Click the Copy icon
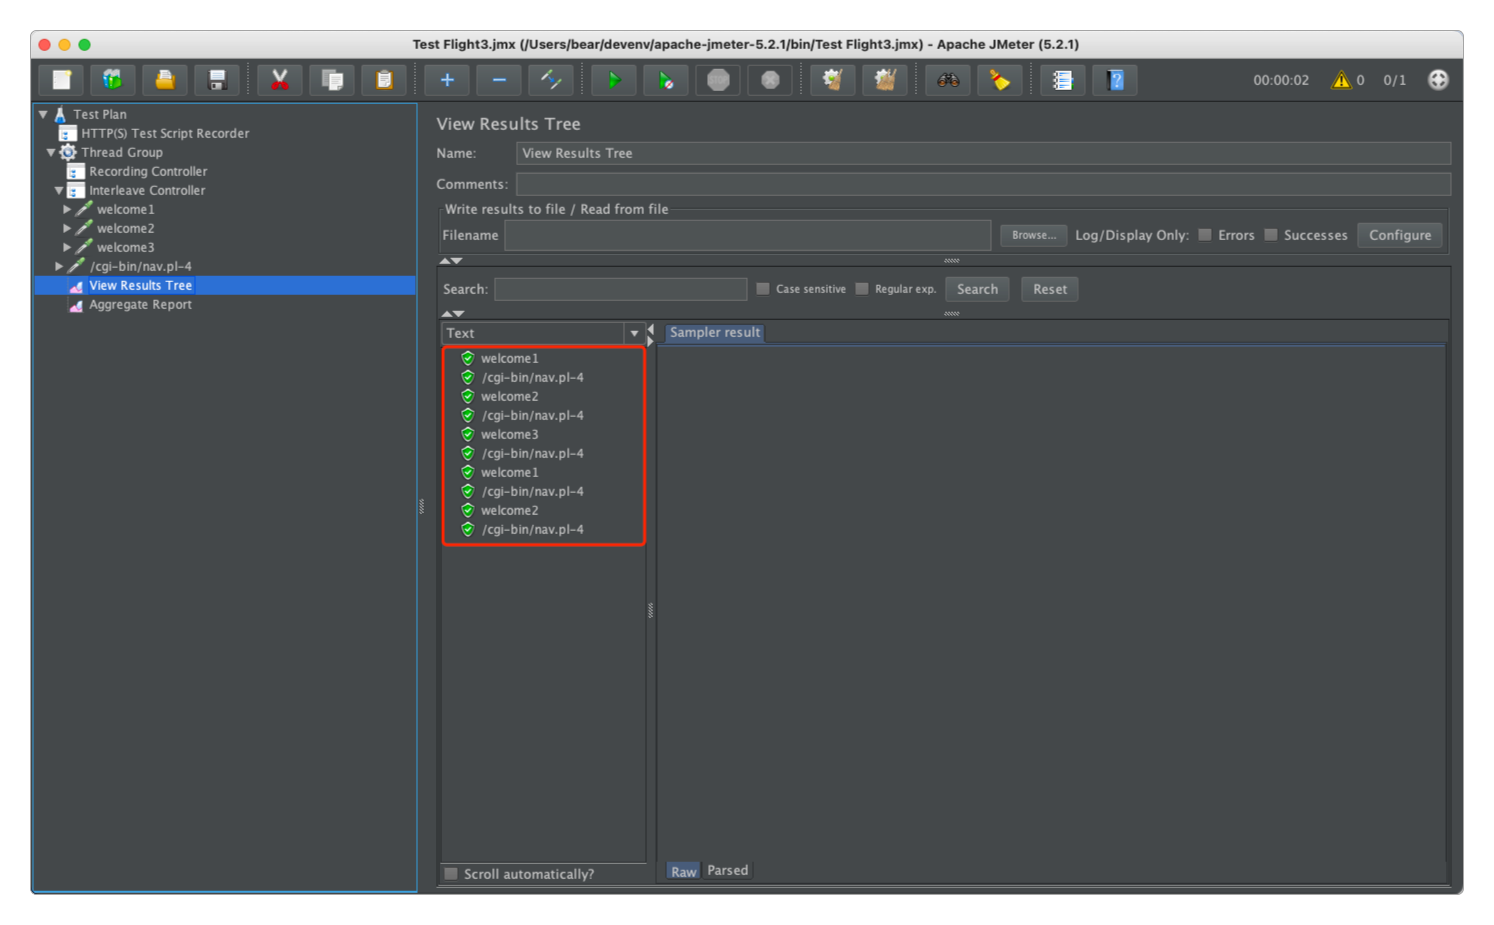The width and height of the screenshot is (1494, 925). [332, 80]
